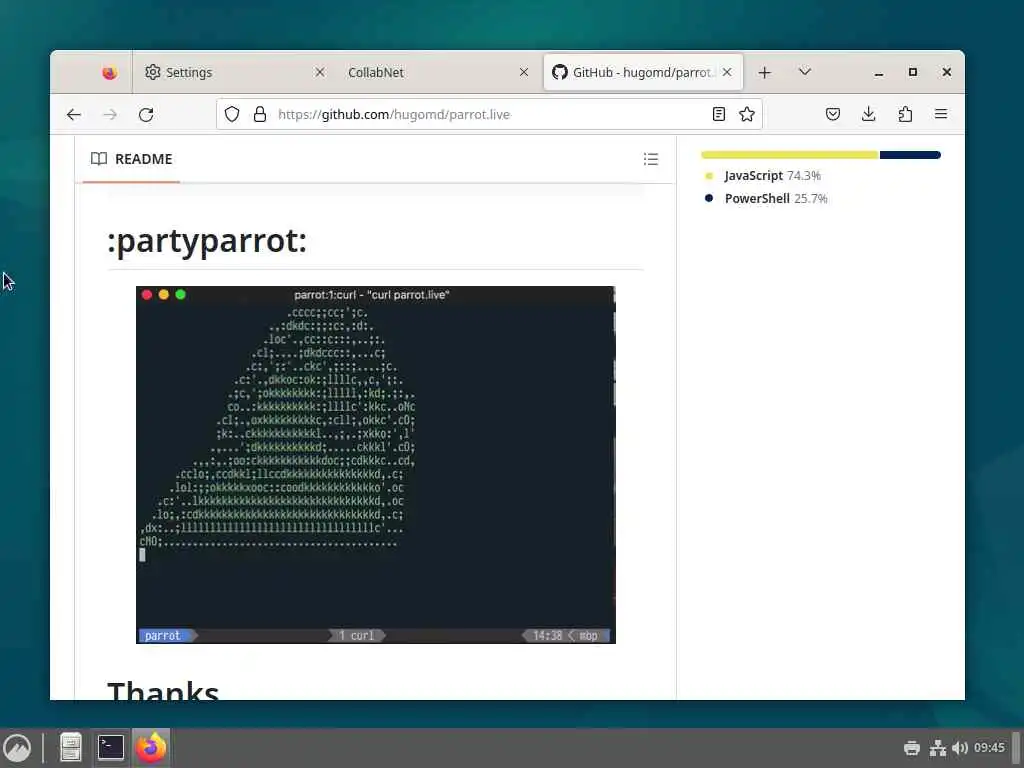Open the desktop application menu launcher

[x=16, y=748]
